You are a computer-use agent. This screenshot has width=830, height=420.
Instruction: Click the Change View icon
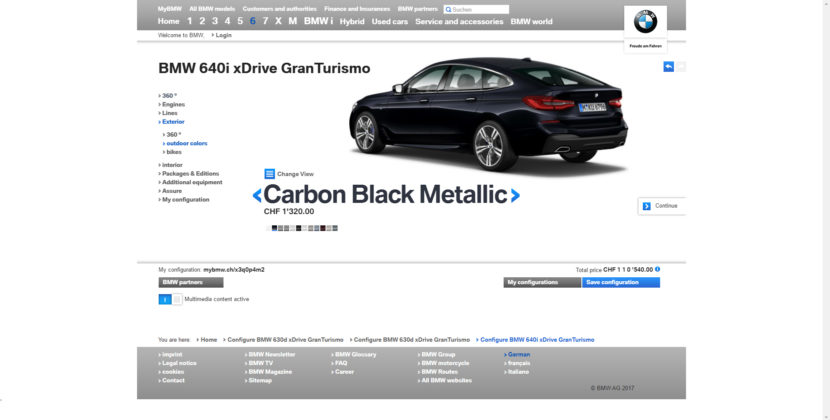(x=269, y=174)
